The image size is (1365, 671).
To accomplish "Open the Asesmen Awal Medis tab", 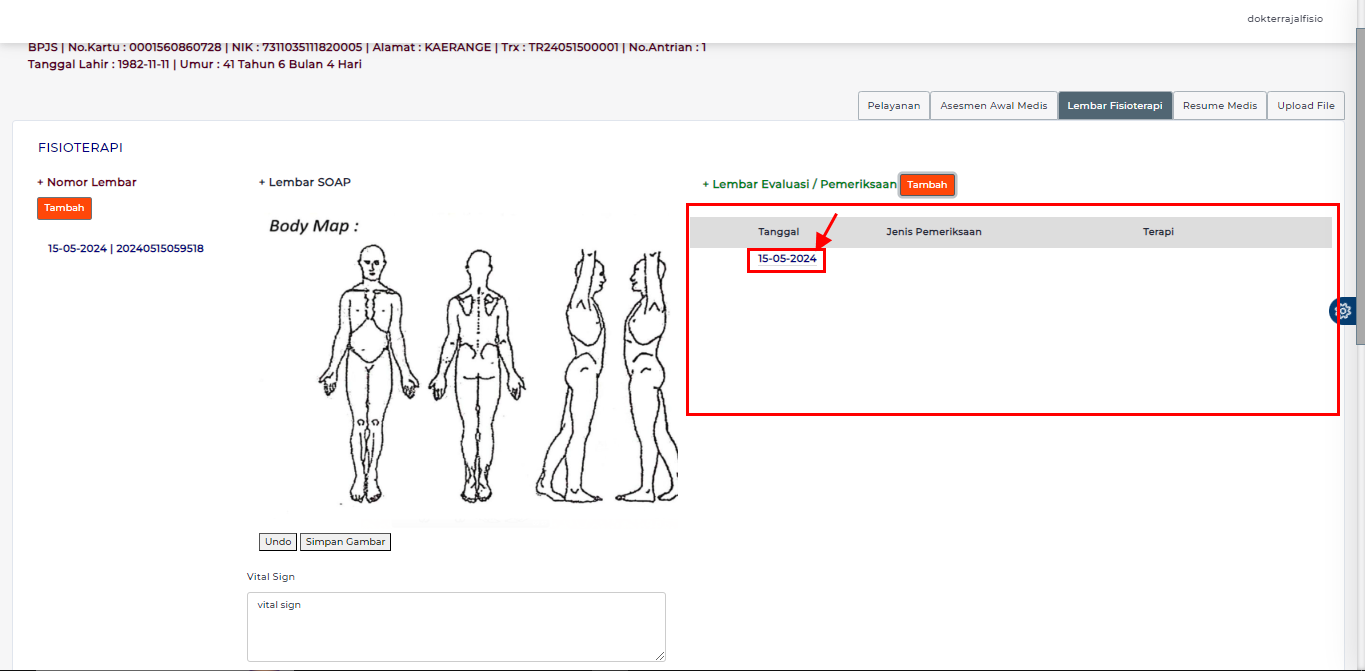I will (x=993, y=104).
